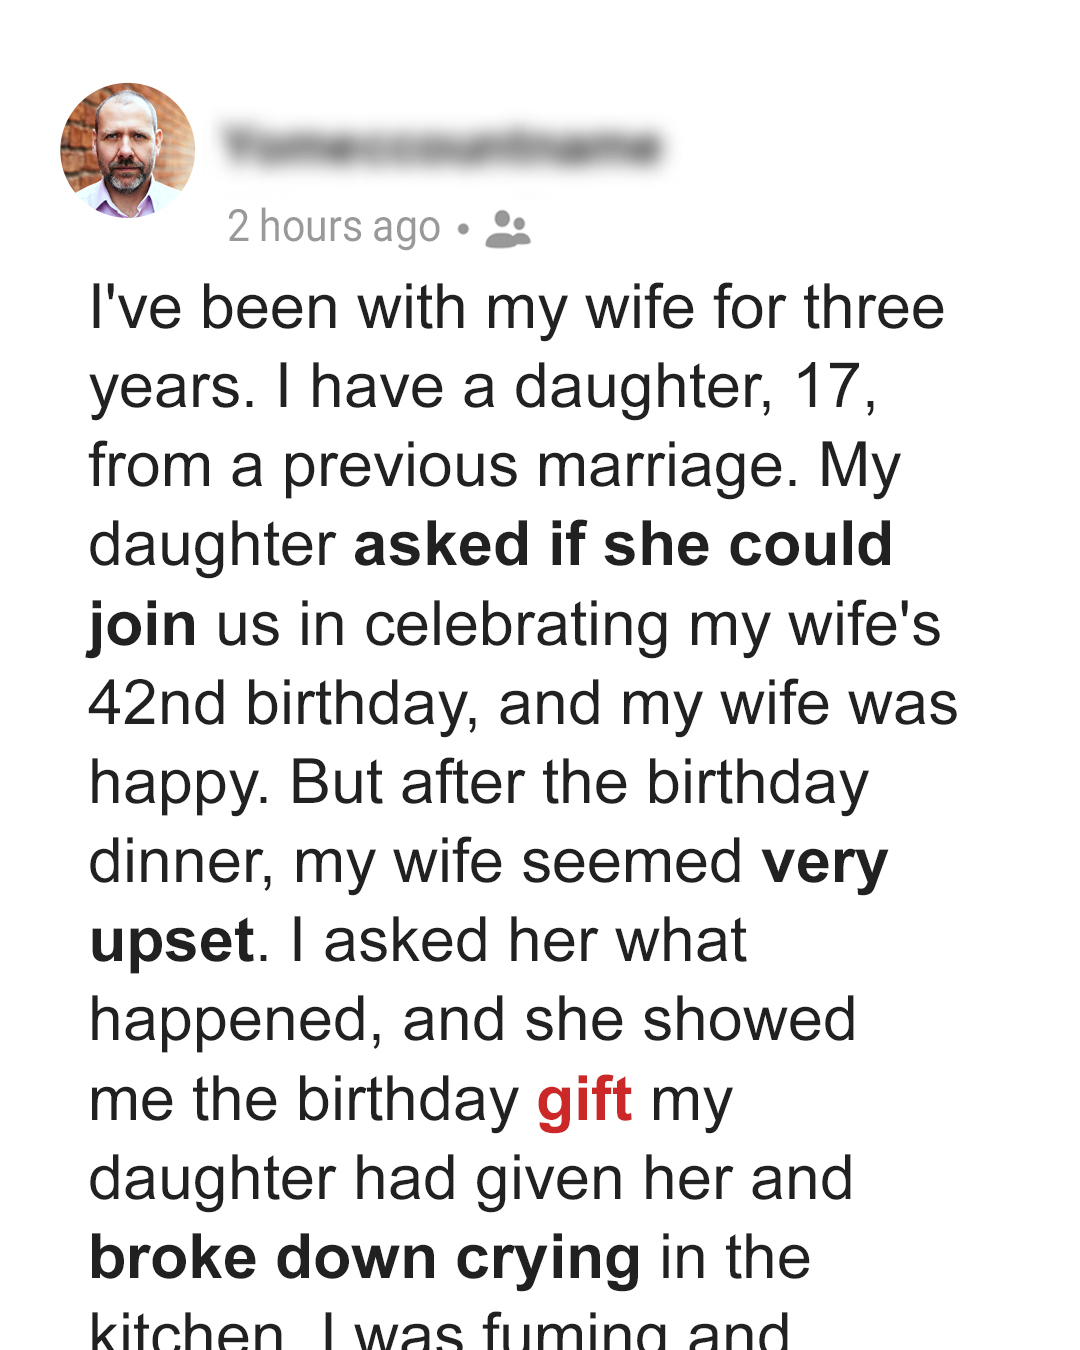The image size is (1080, 1350).
Task: Click the red word "gift"
Action: click(585, 1100)
